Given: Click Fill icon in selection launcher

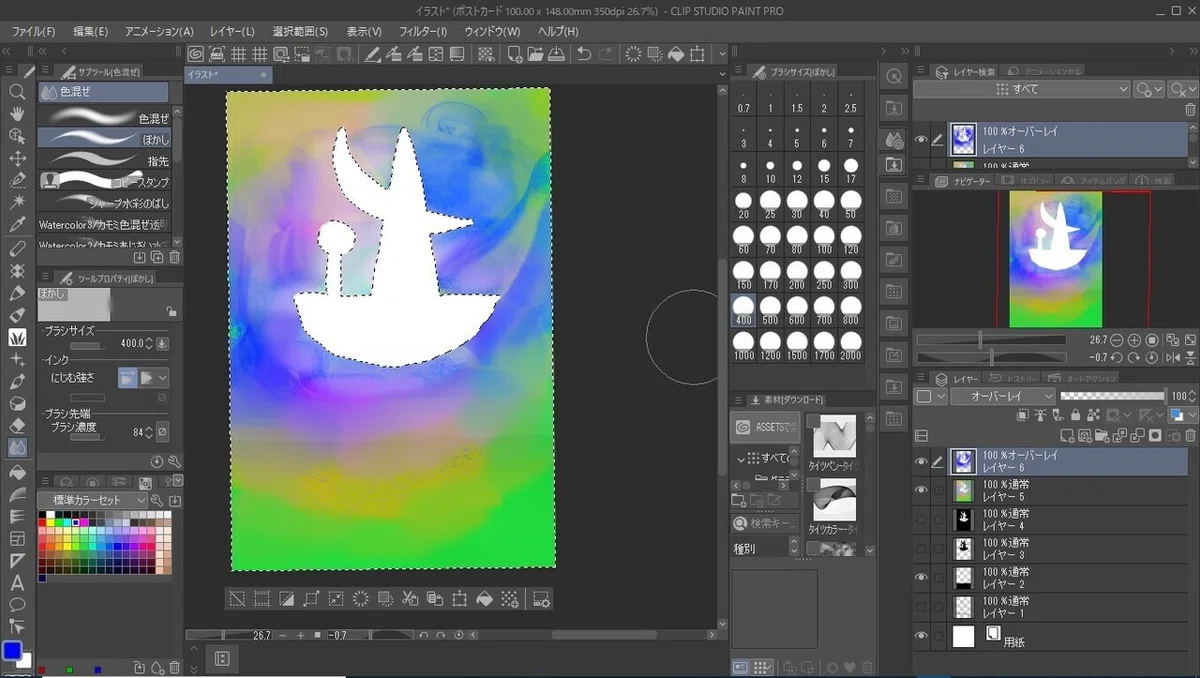Looking at the screenshot, I should (x=484, y=599).
